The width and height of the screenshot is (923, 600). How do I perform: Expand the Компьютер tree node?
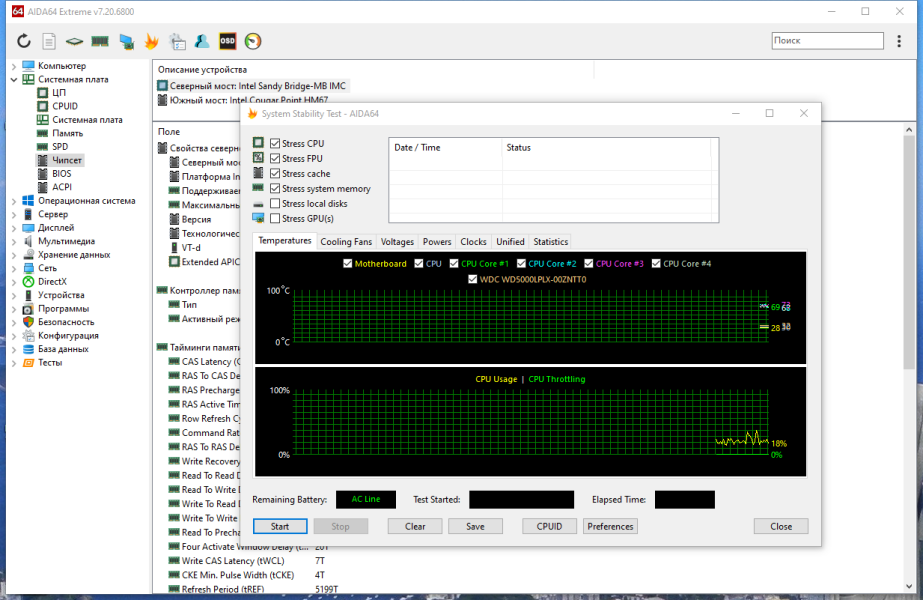click(x=14, y=66)
